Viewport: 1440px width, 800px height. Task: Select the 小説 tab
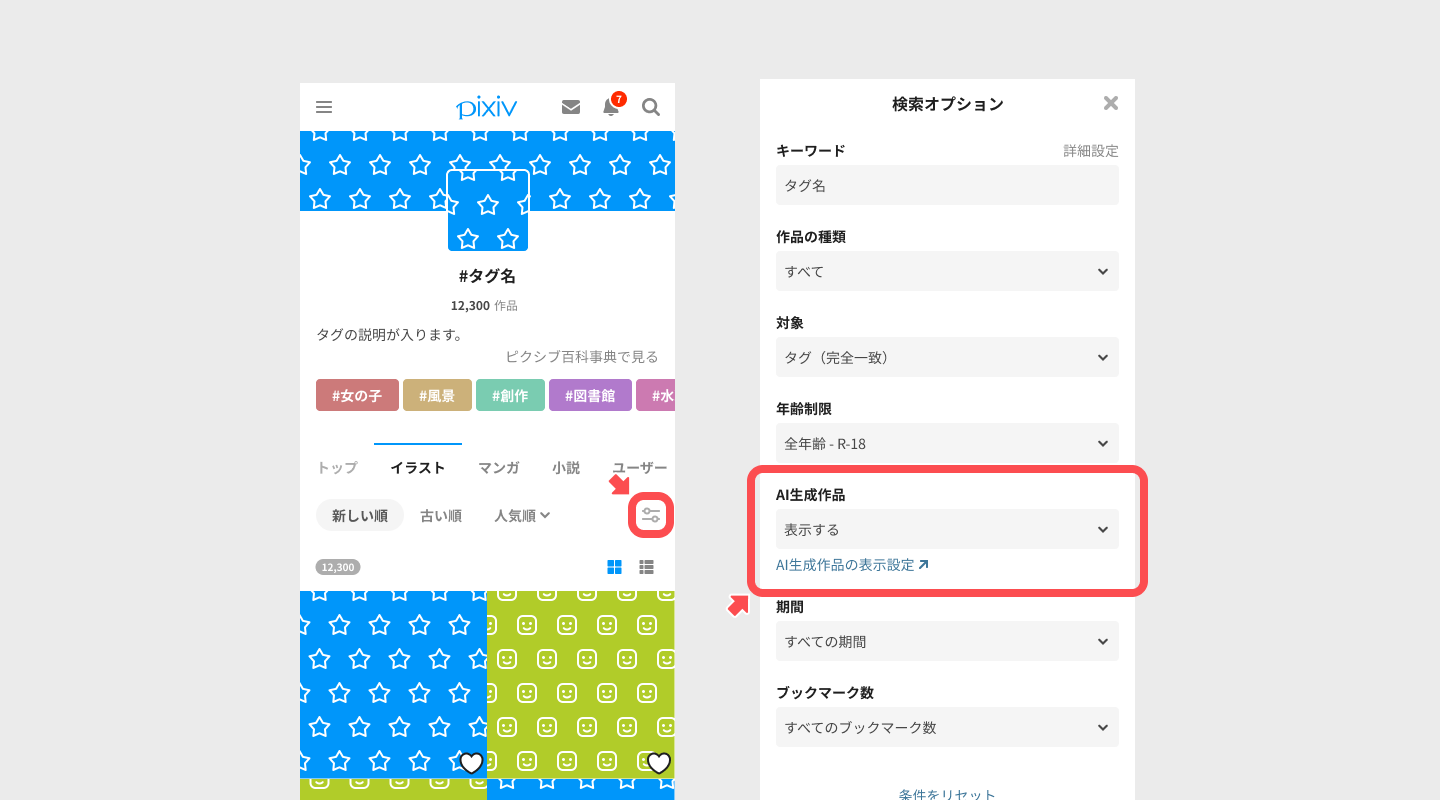point(566,467)
